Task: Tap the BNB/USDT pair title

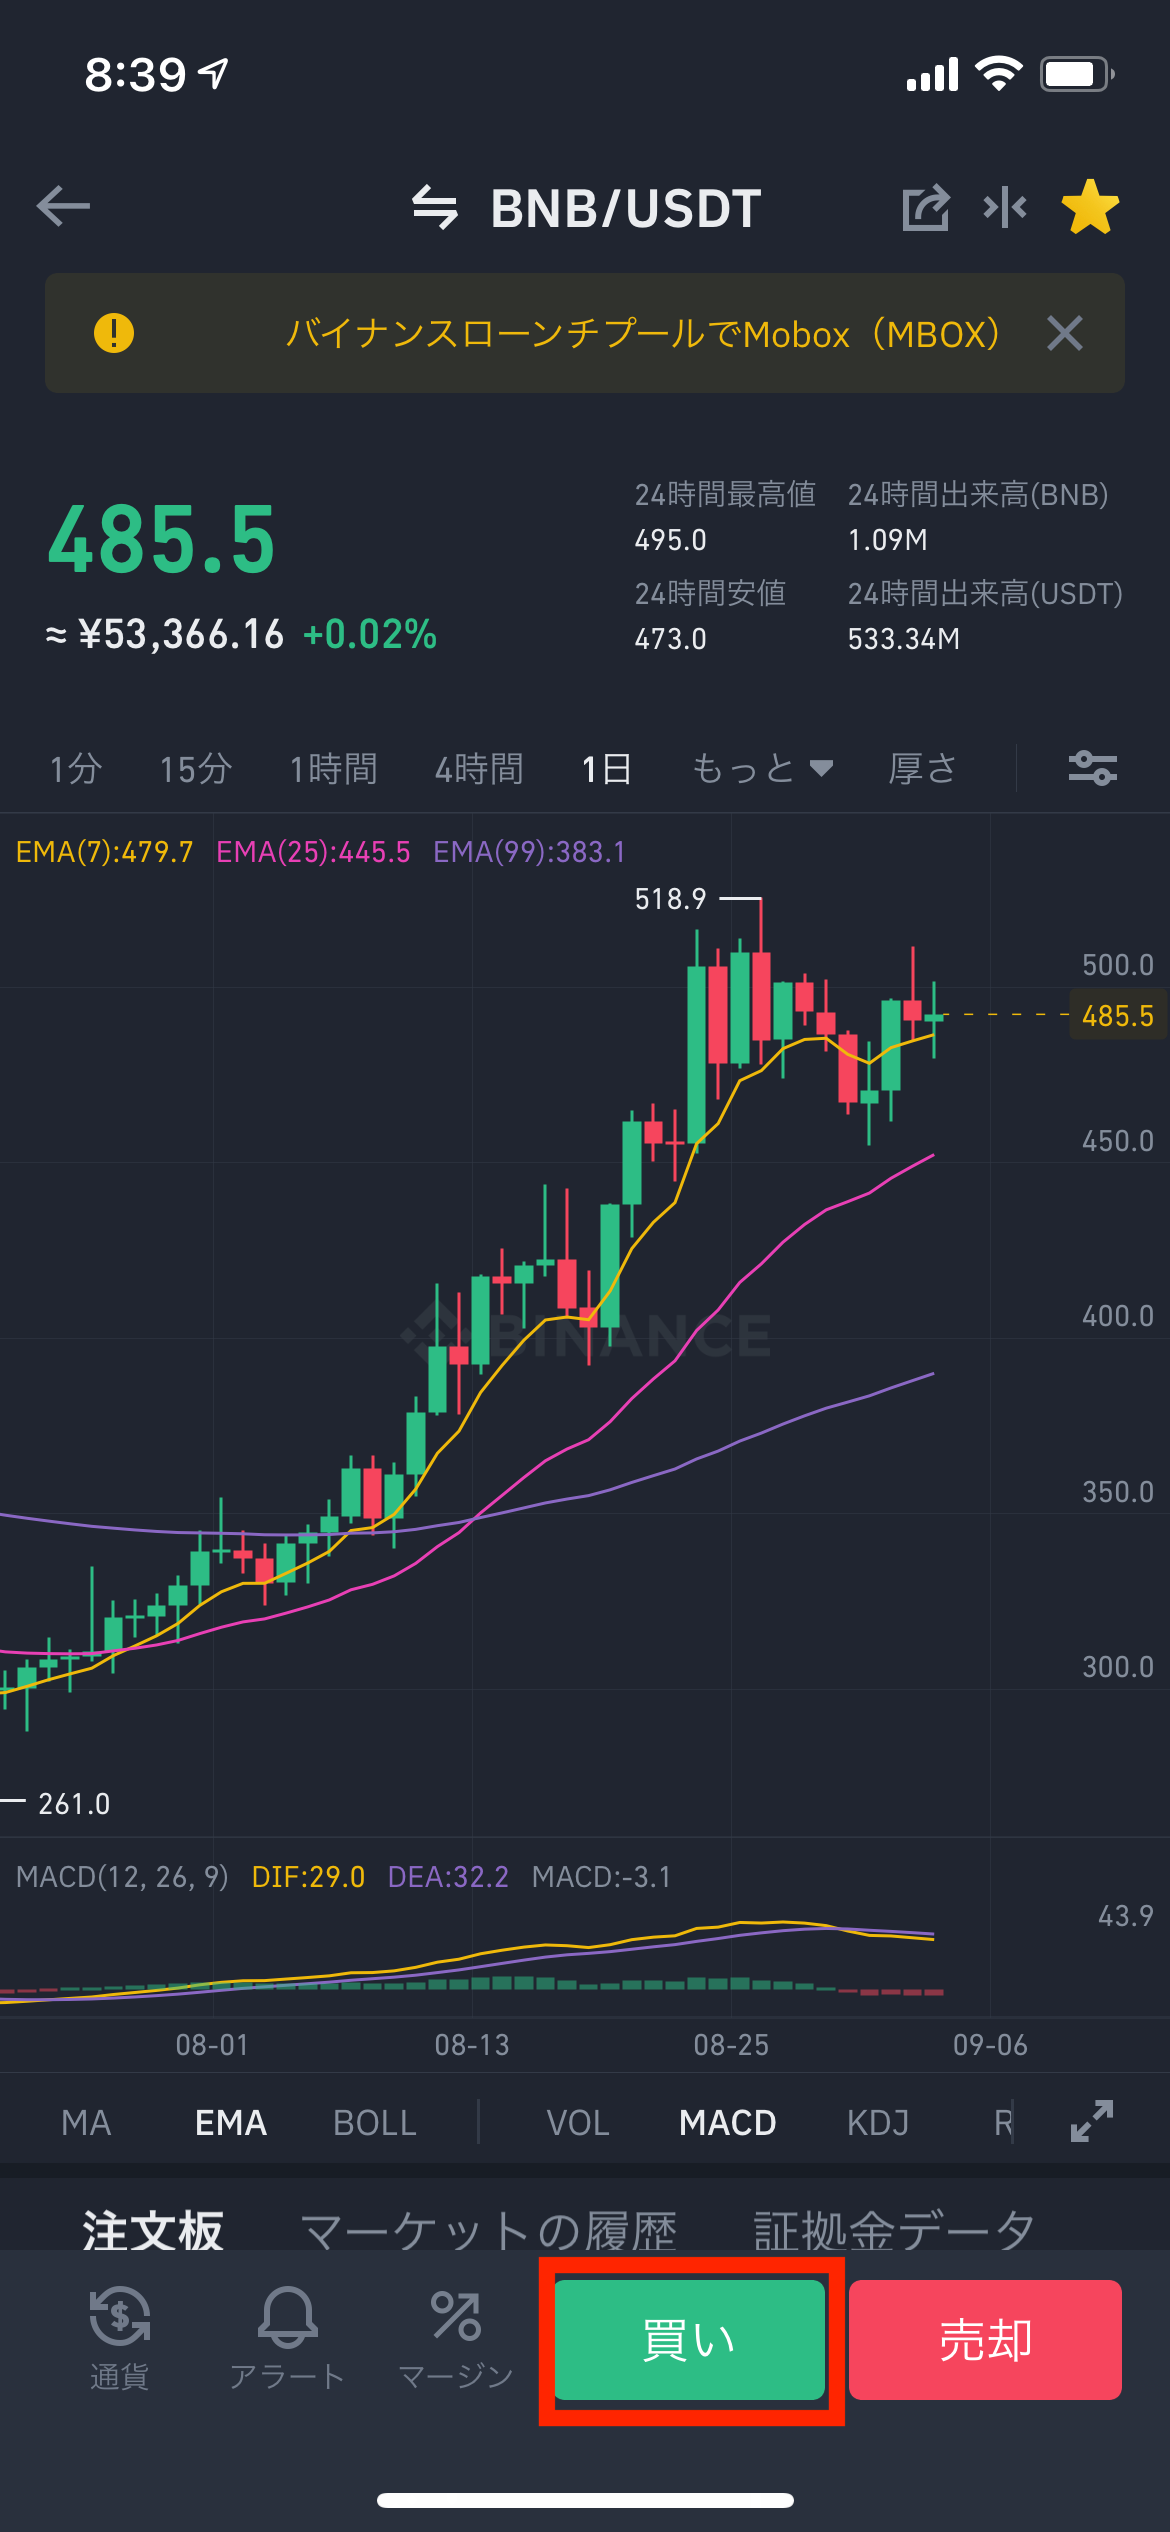Action: click(626, 208)
